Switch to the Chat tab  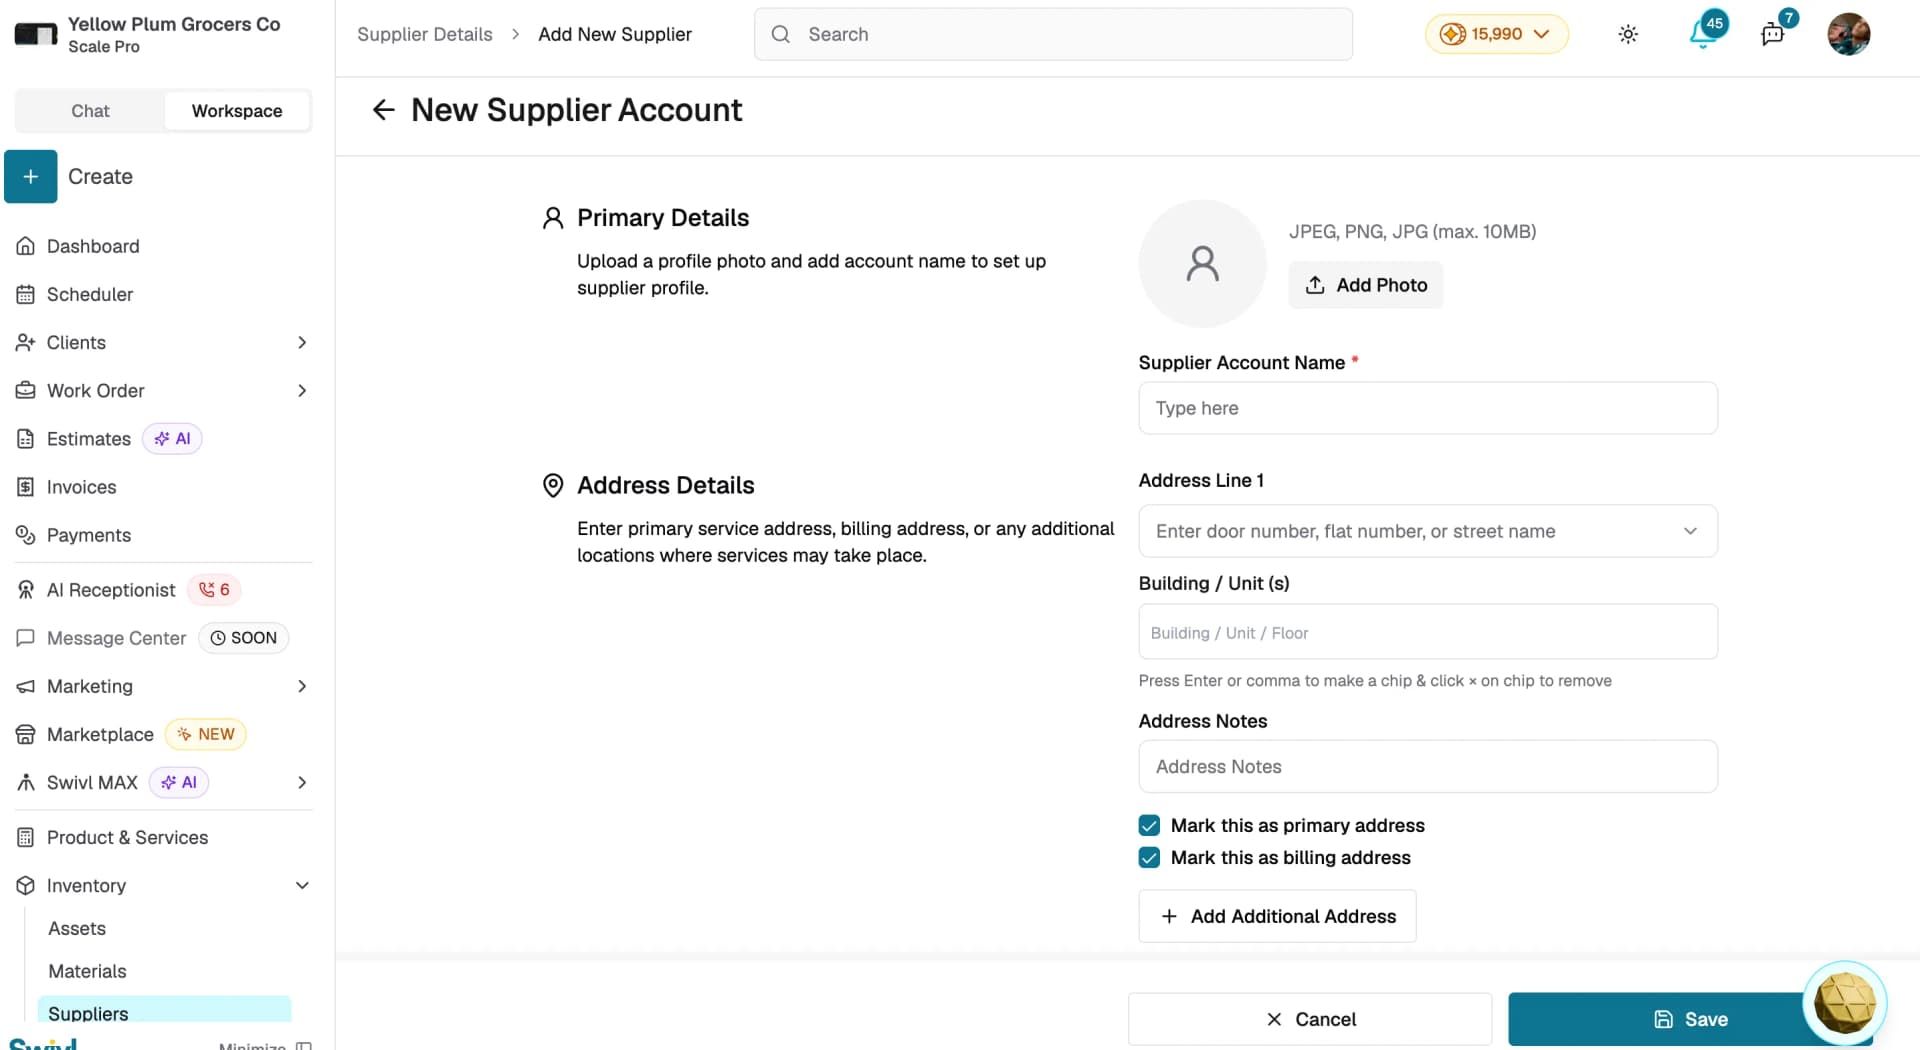(90, 111)
